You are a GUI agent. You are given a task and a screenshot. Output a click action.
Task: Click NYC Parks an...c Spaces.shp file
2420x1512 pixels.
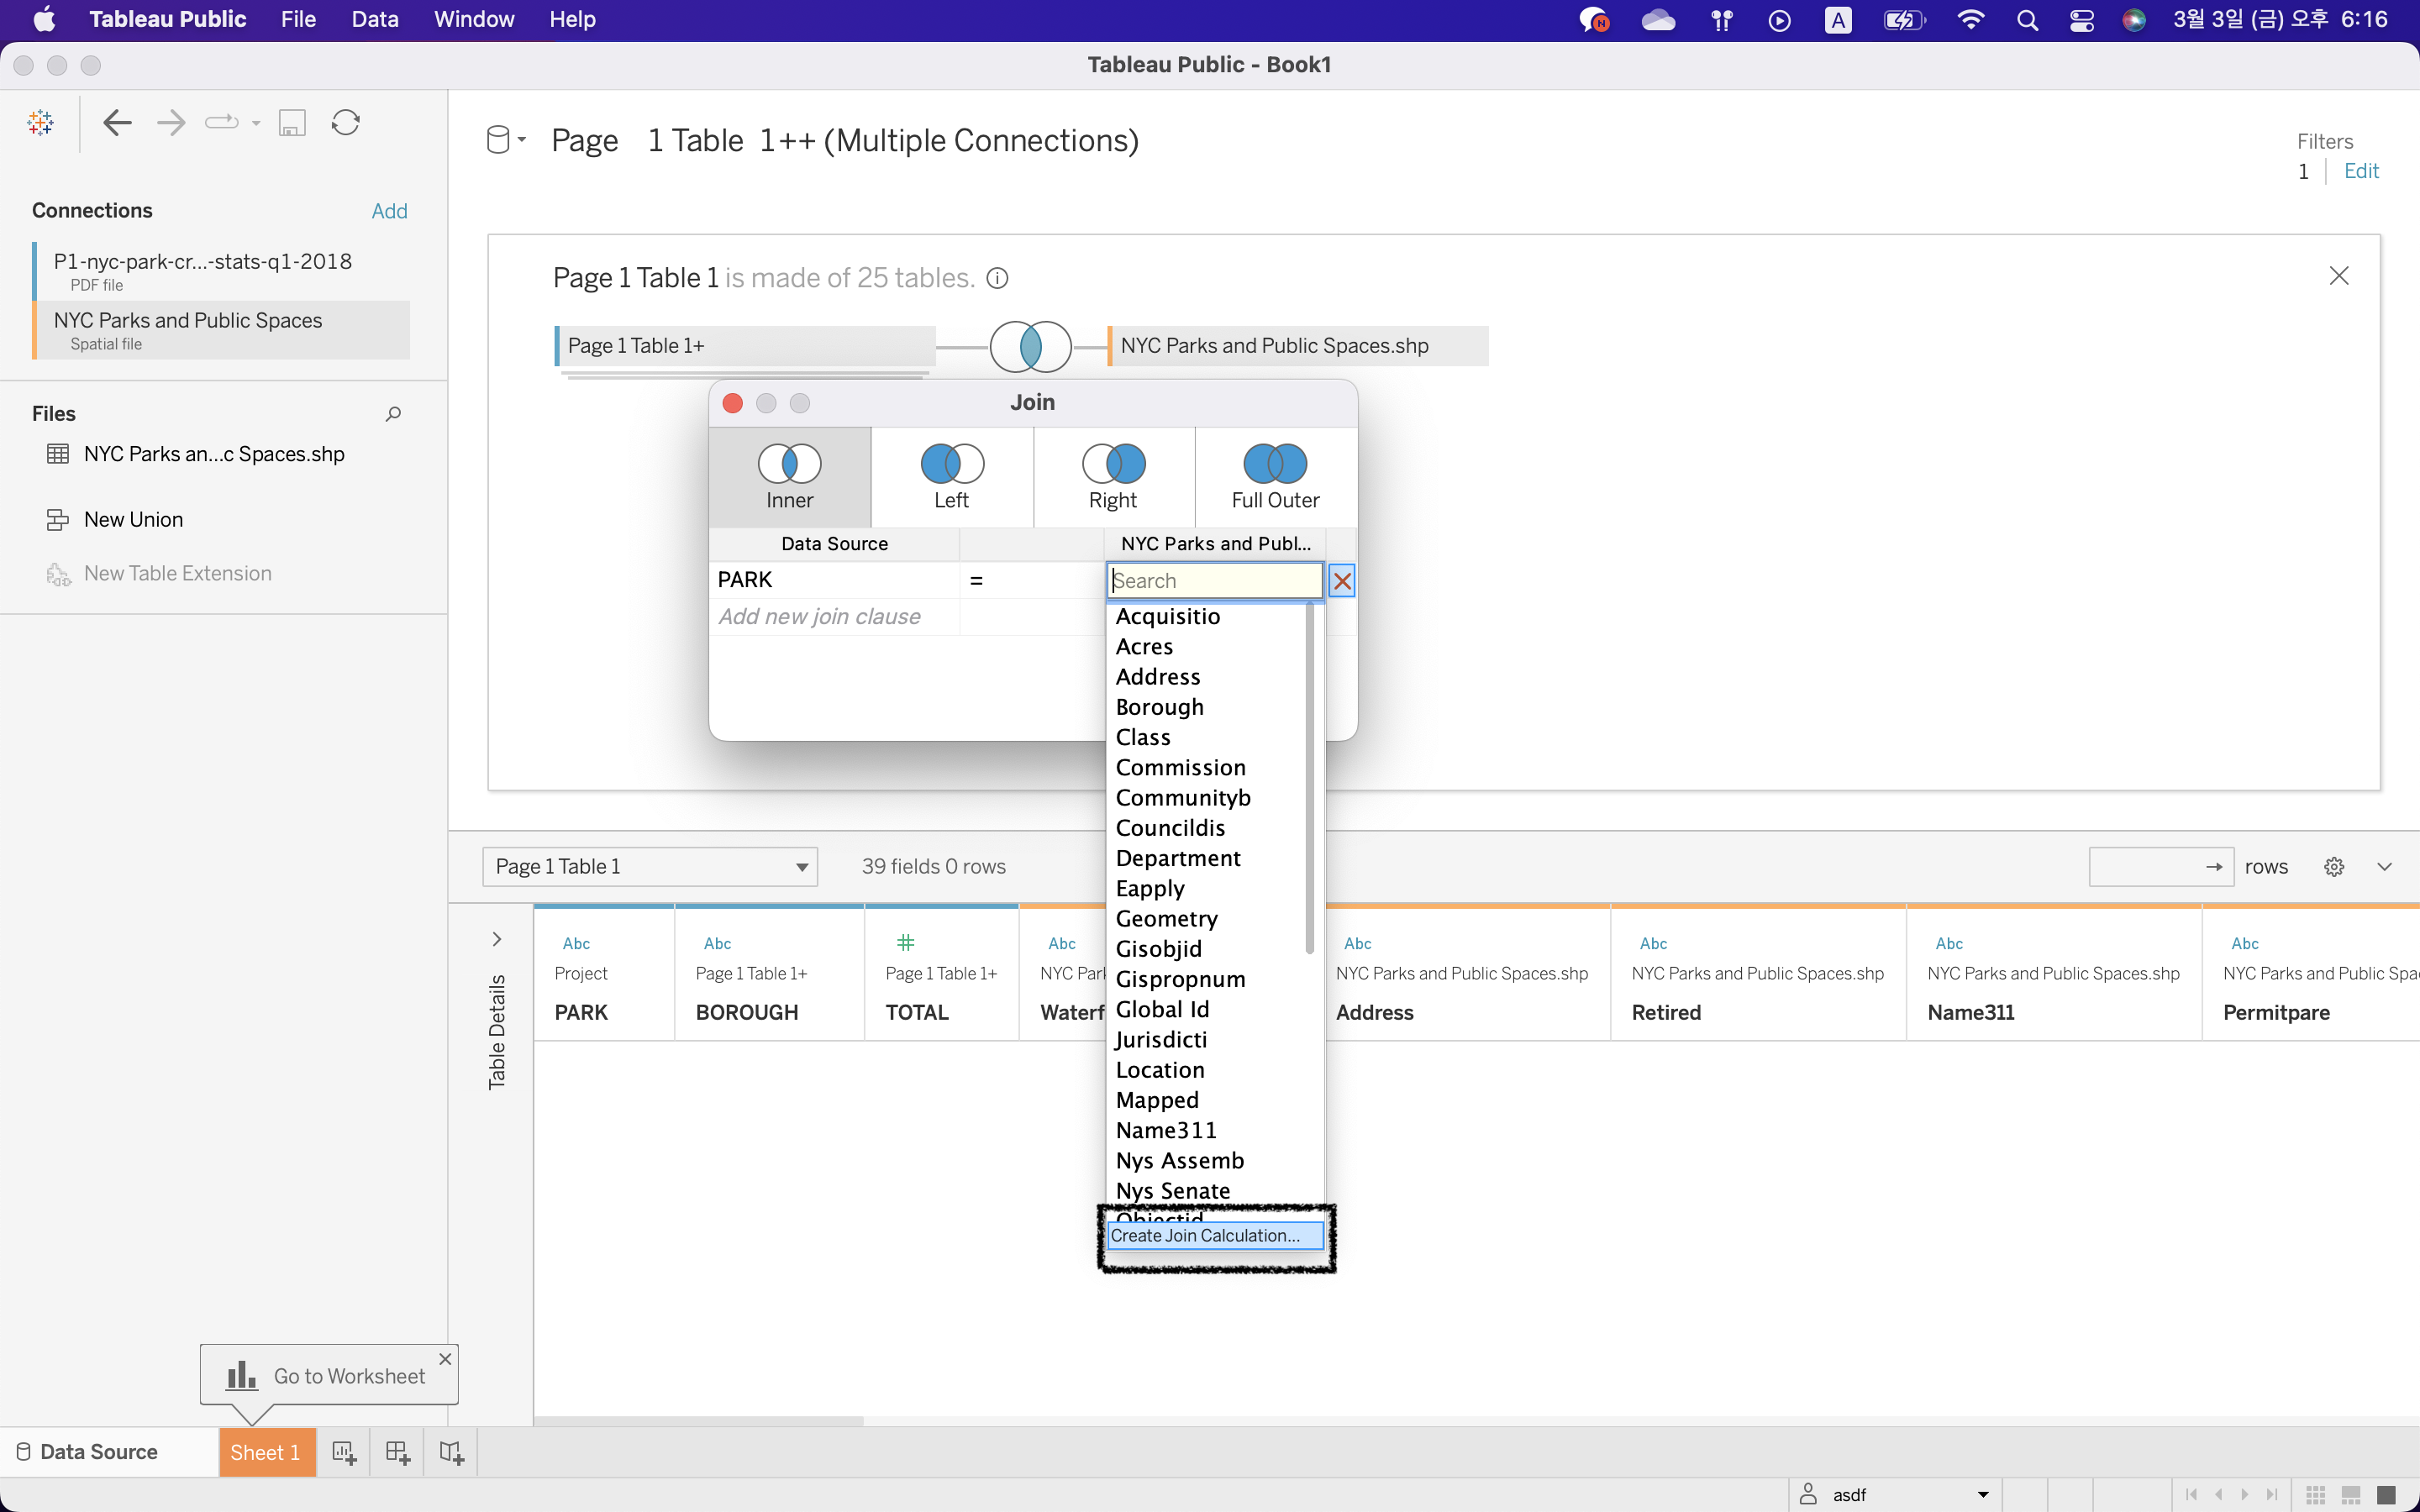pyautogui.click(x=214, y=454)
